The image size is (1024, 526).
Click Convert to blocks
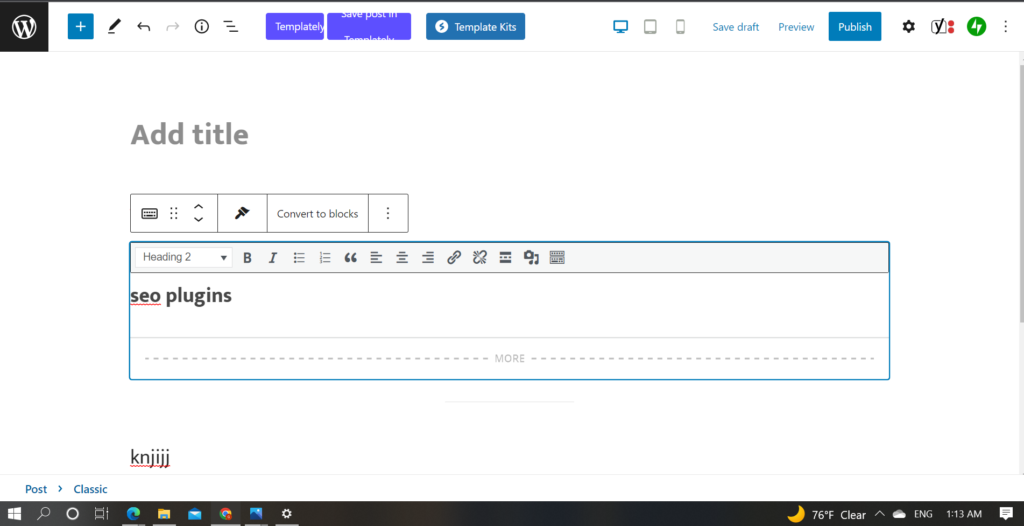pyautogui.click(x=317, y=213)
